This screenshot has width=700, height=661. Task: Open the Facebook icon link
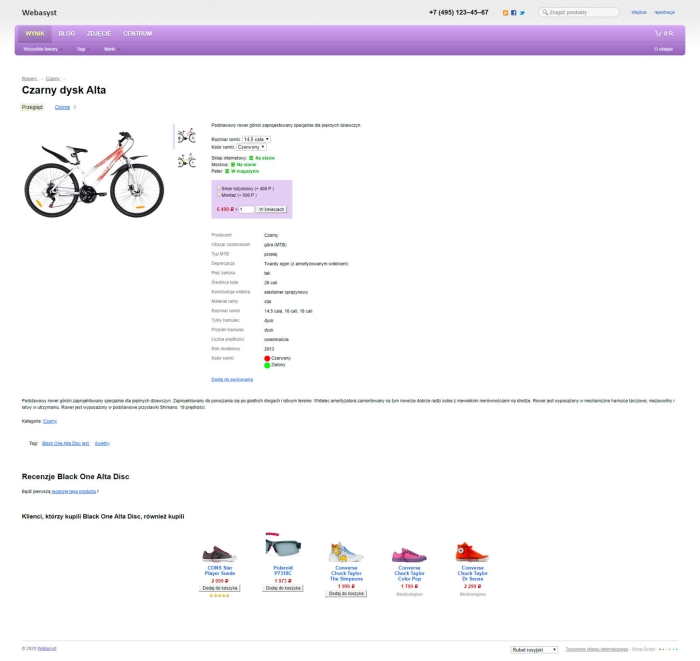point(514,13)
